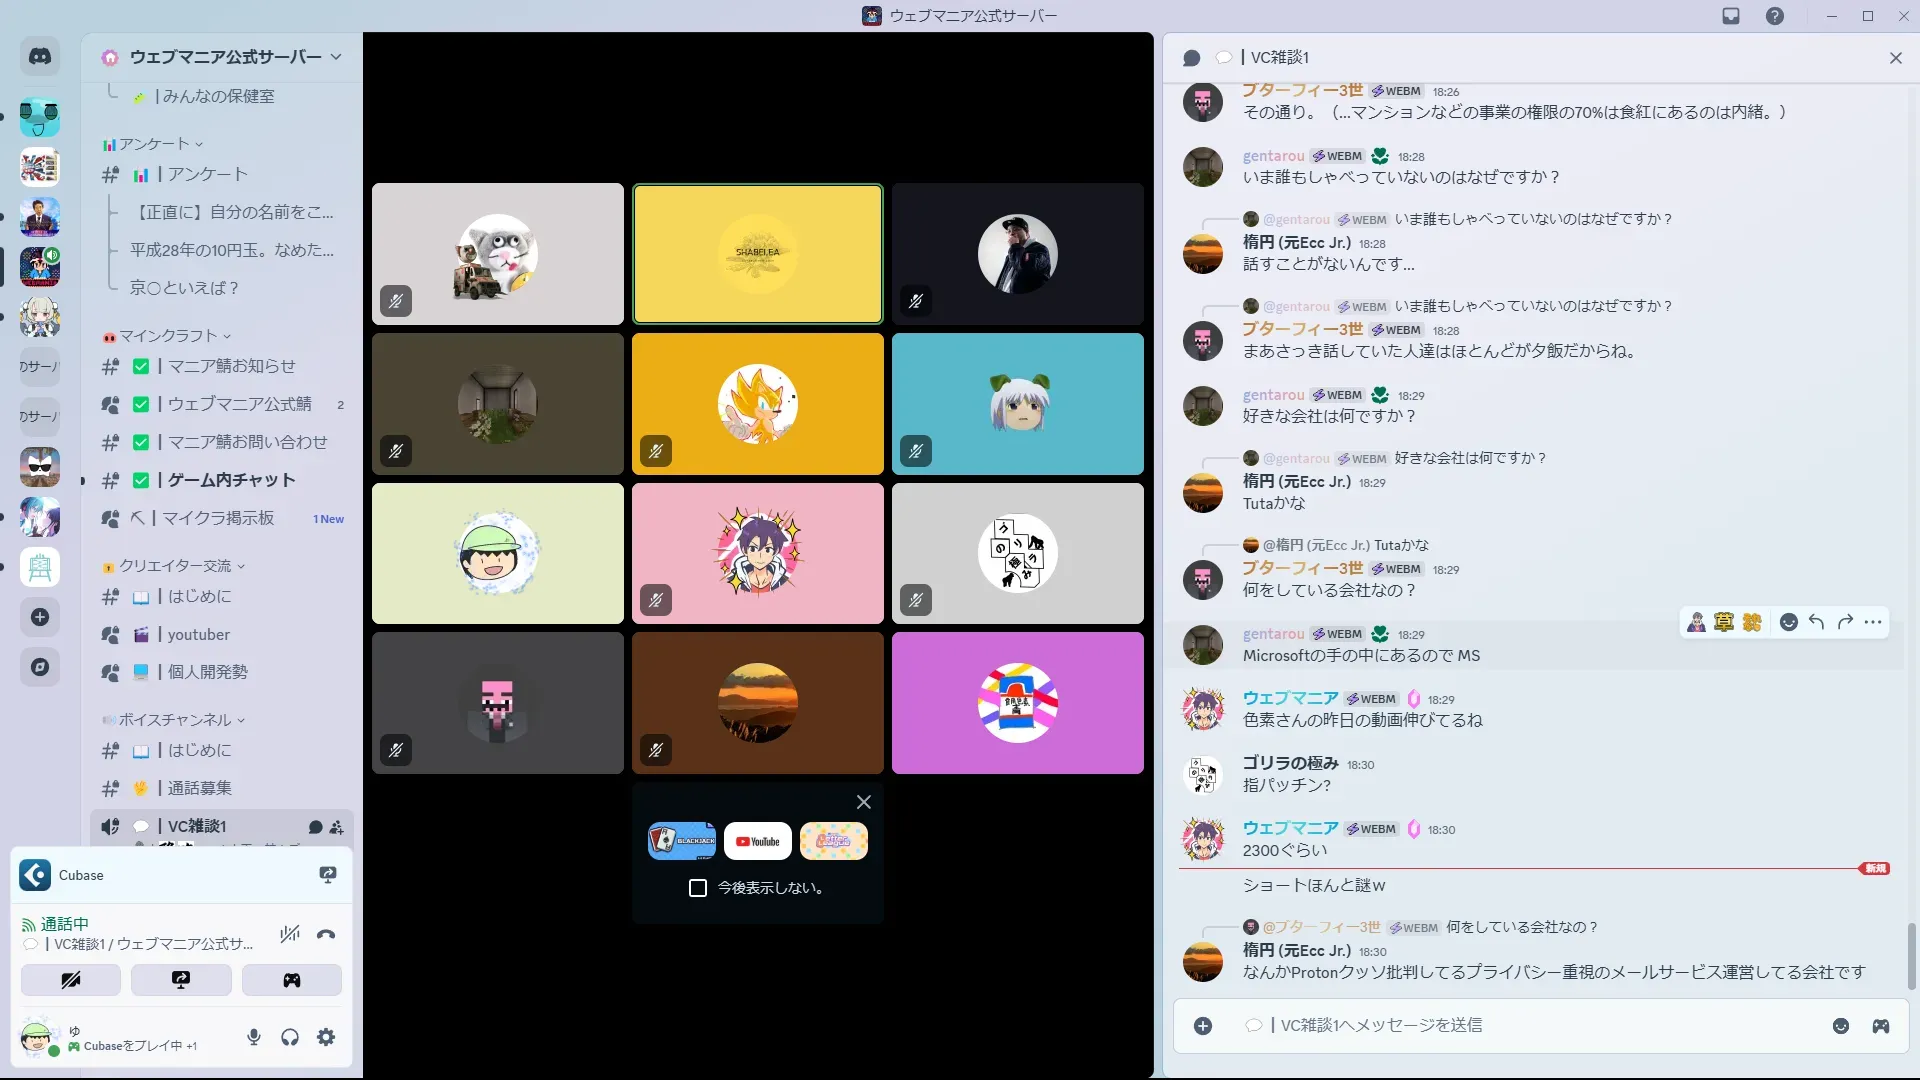Open the youtuber channel
This screenshot has height=1080, width=1920.
(x=198, y=634)
